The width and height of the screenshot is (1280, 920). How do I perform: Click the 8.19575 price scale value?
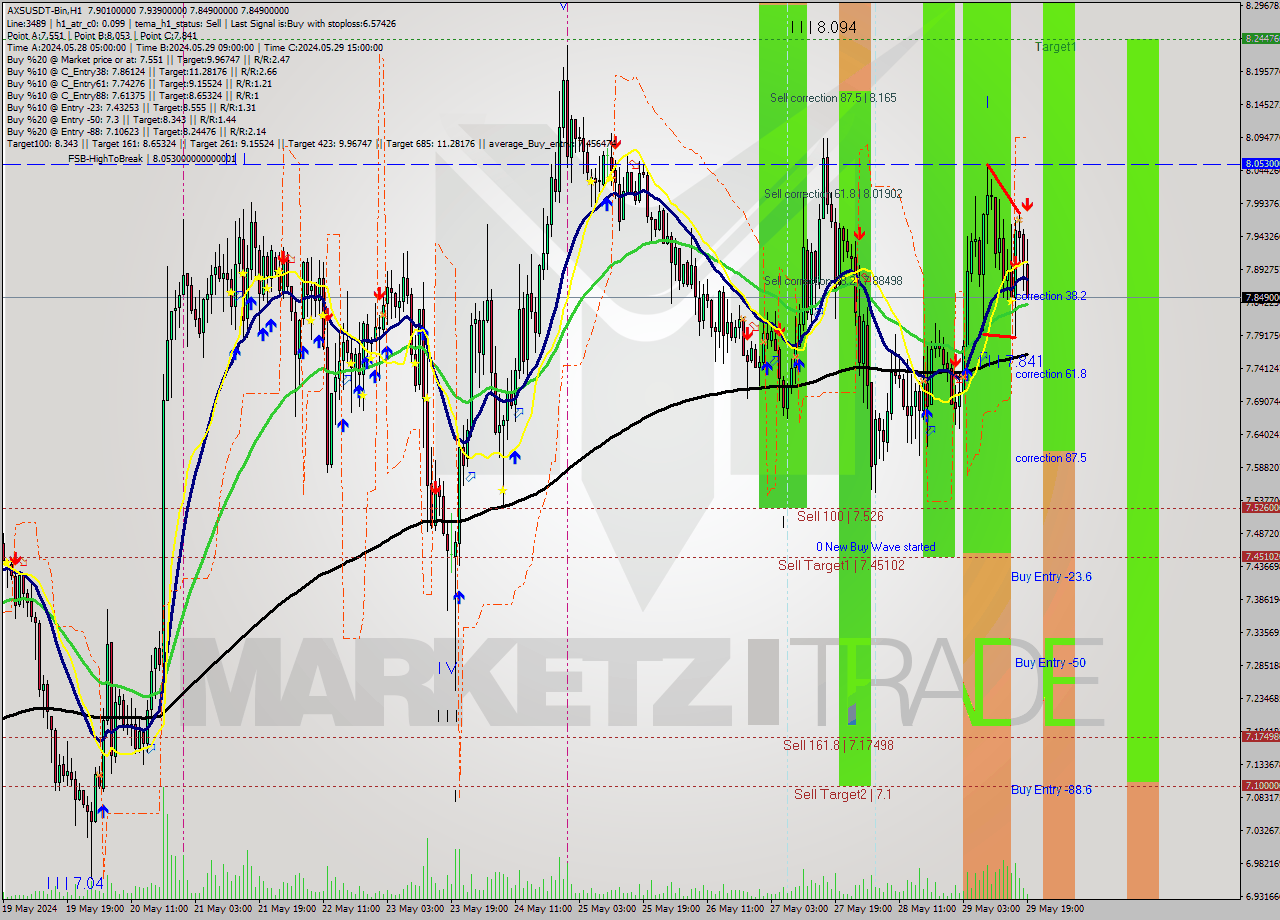tap(1262, 72)
